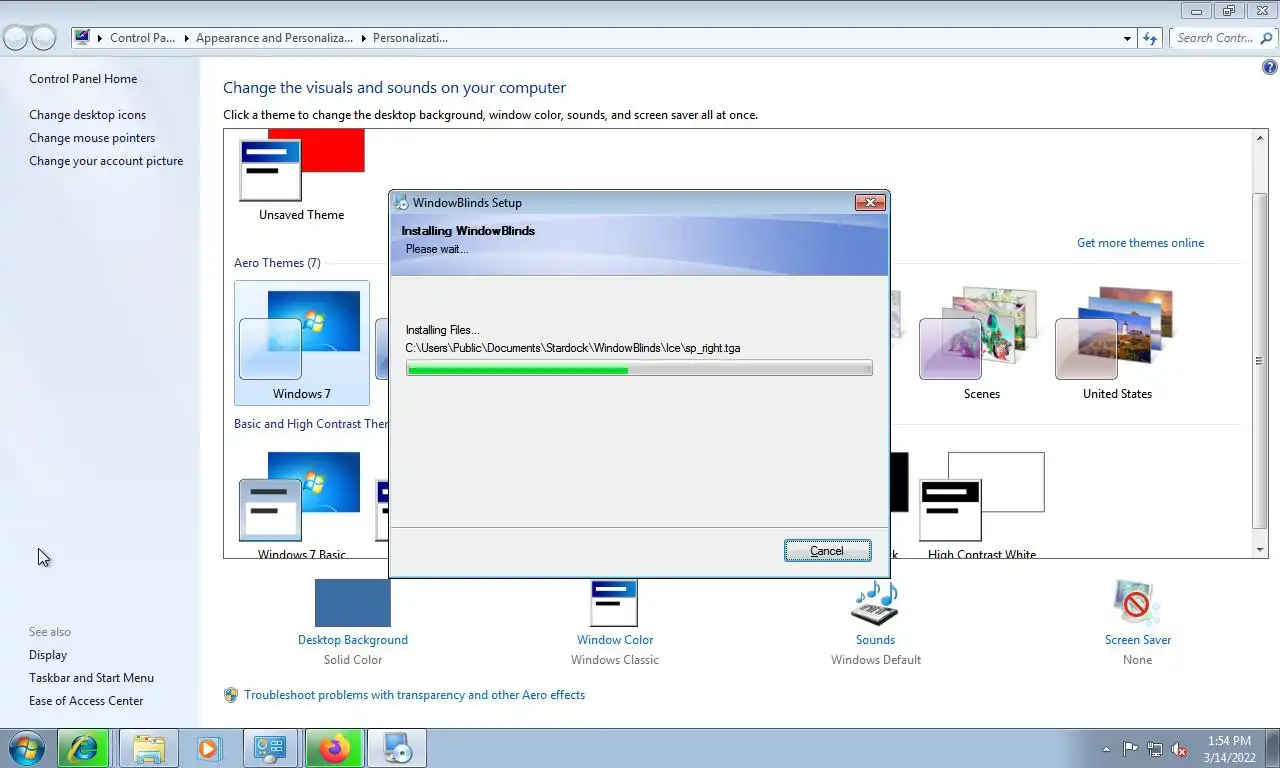Image resolution: width=1280 pixels, height=768 pixels.
Task: Click the taskbar clock
Action: pyautogui.click(x=1229, y=749)
